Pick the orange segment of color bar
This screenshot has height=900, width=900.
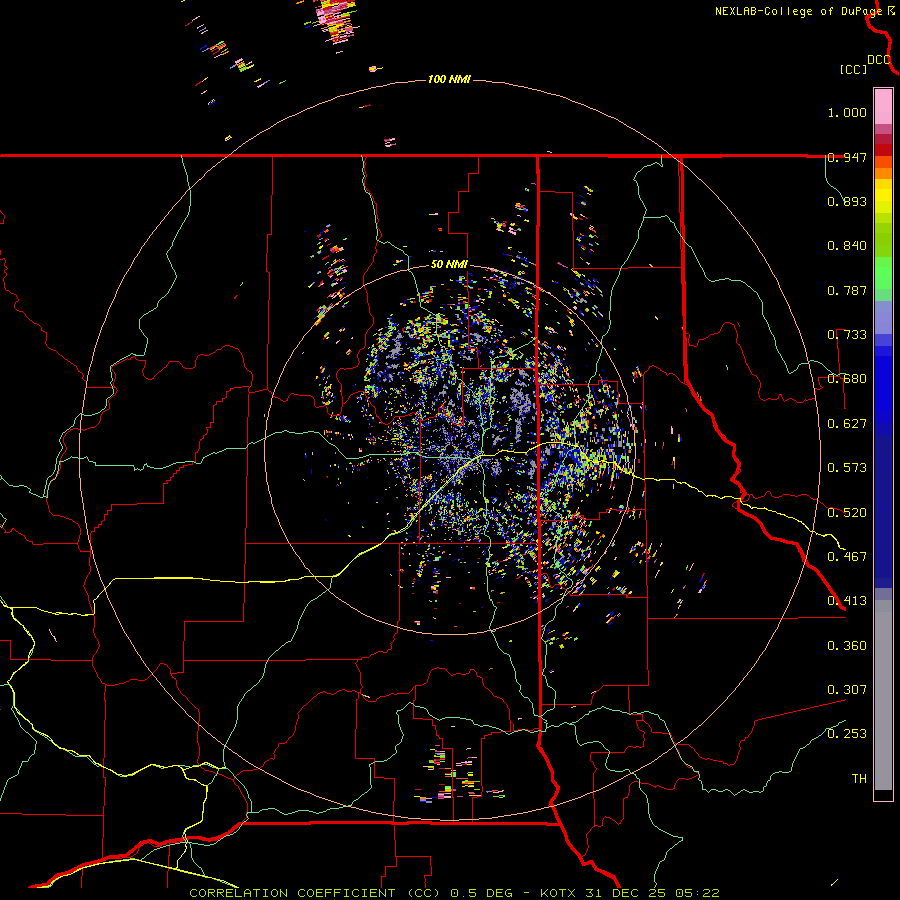[883, 167]
